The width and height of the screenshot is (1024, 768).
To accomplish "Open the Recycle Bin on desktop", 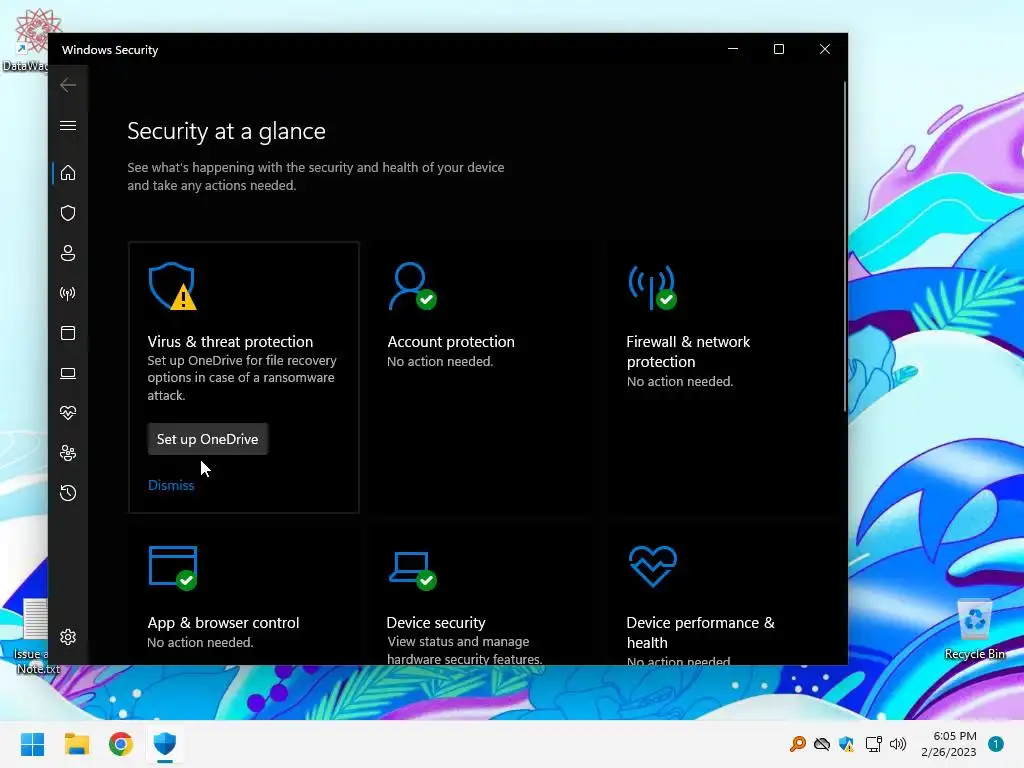I will pos(975,630).
